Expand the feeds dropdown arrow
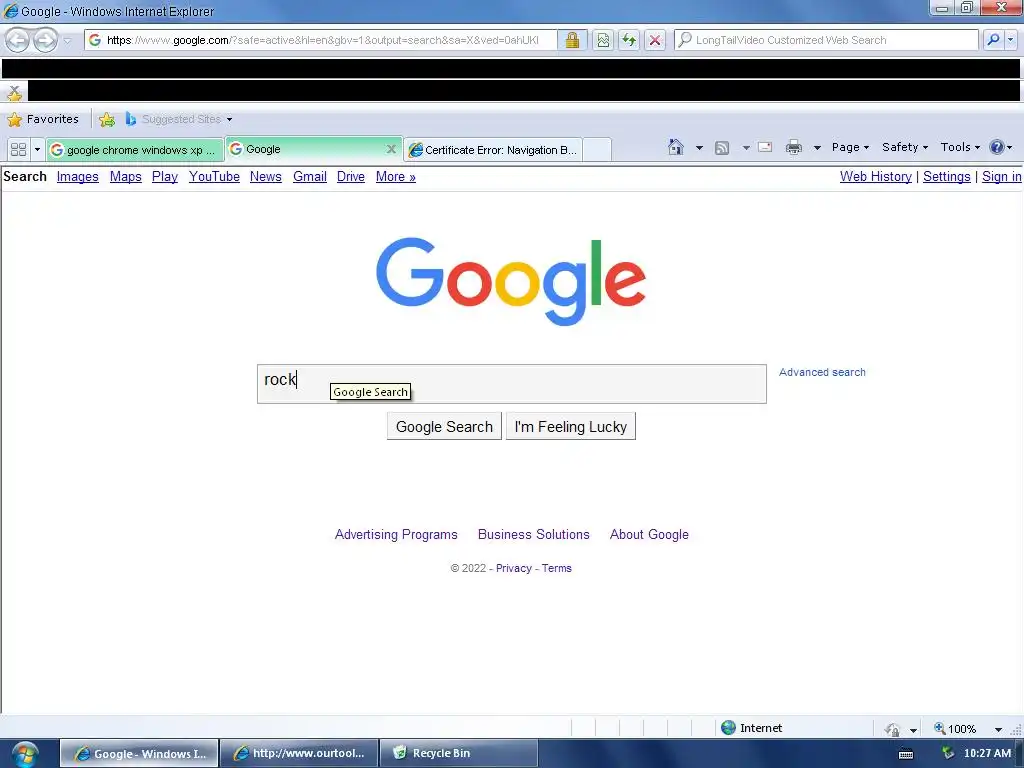 pyautogui.click(x=746, y=148)
